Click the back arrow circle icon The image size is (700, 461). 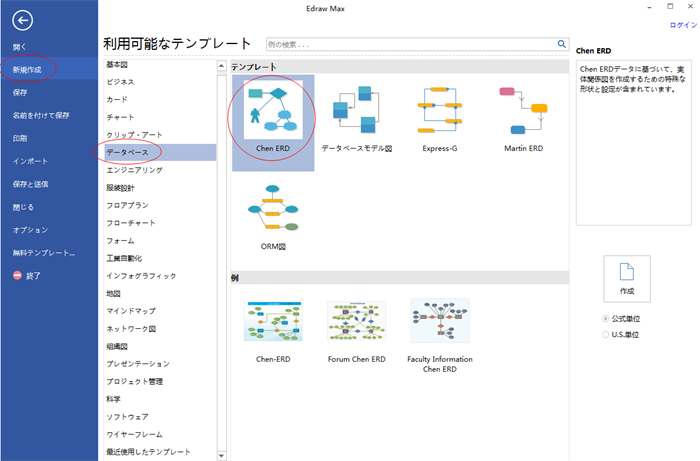[22, 20]
